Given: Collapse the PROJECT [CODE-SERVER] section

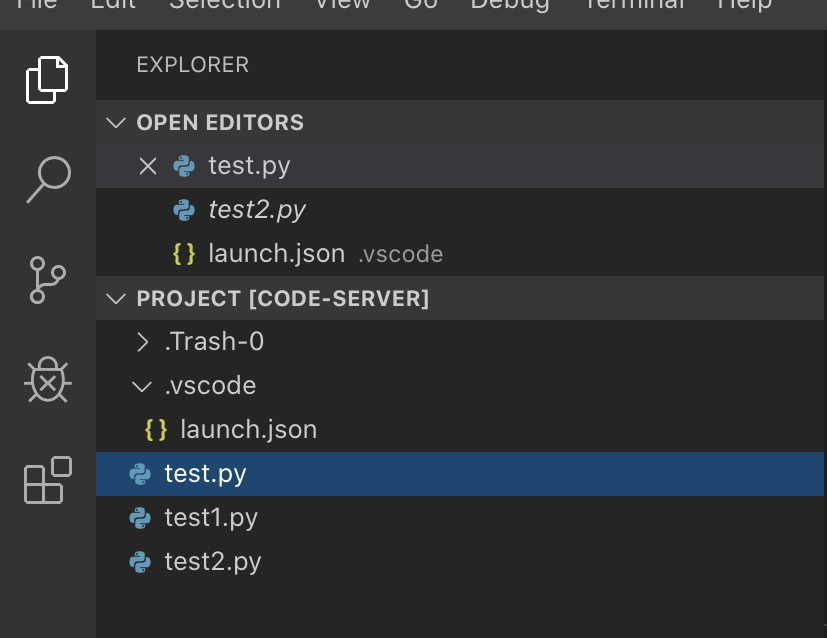Looking at the screenshot, I should 118,299.
